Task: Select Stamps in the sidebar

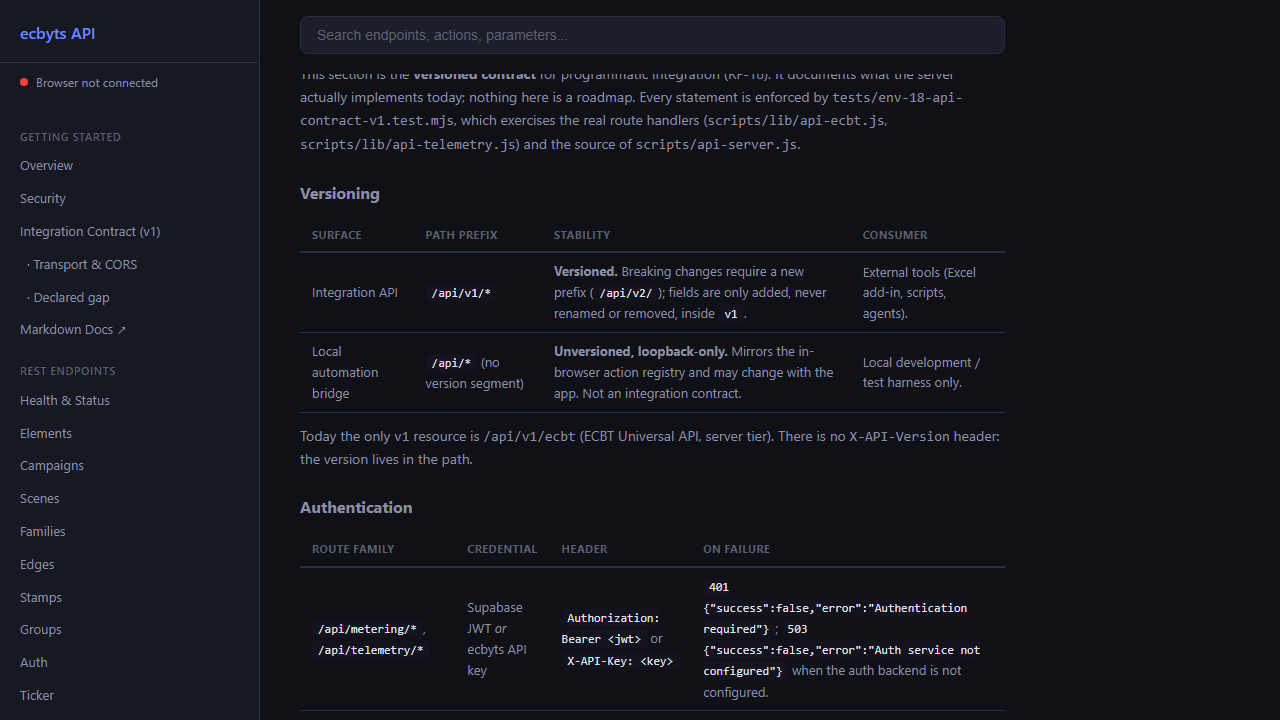Action: pos(41,597)
